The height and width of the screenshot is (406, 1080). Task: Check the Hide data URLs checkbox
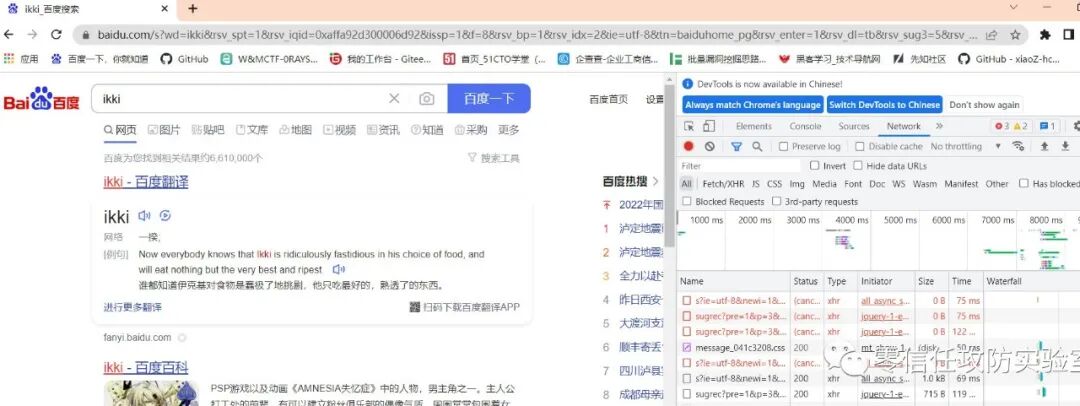[x=858, y=165]
